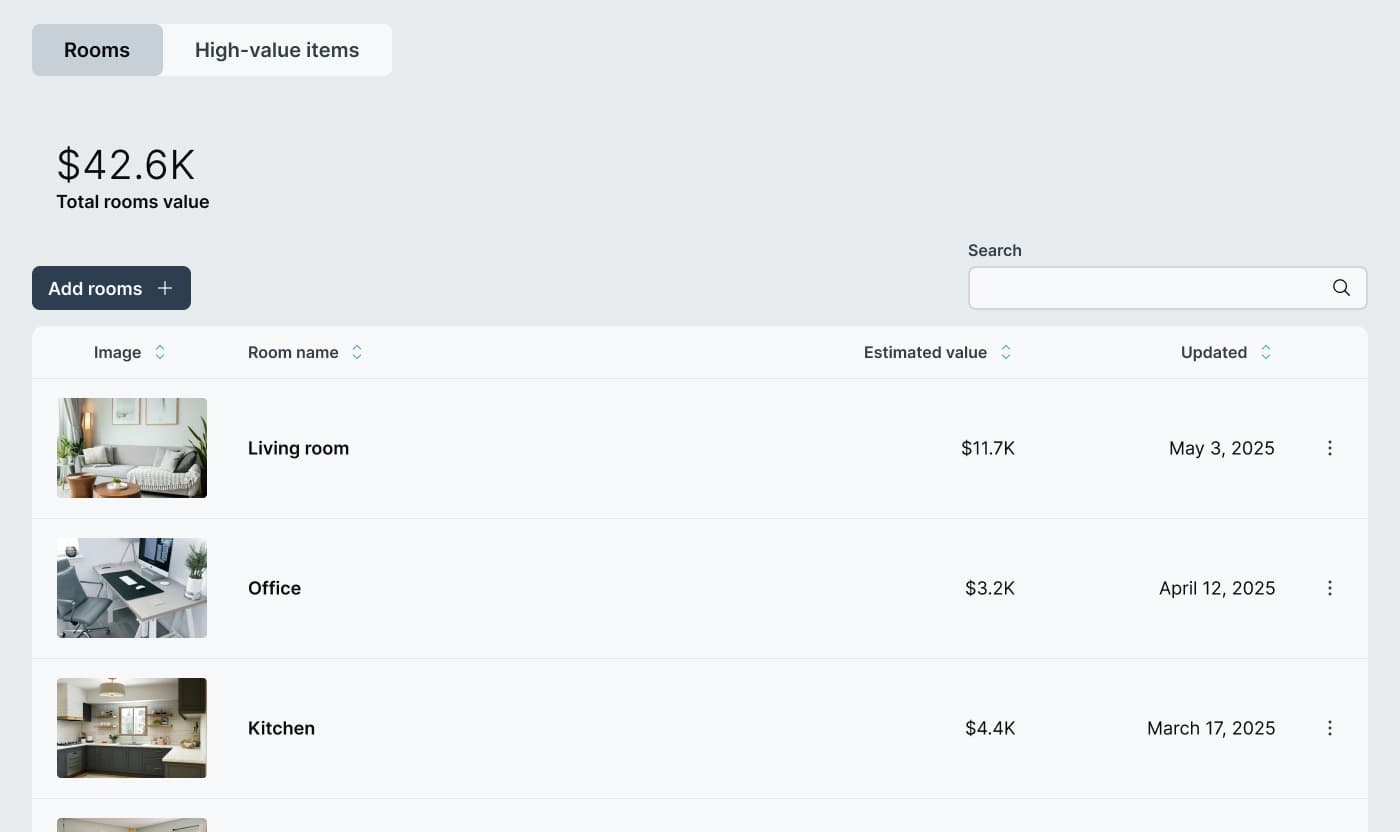The height and width of the screenshot is (832, 1400).
Task: Click the $42.6K total value figure
Action: pos(126,165)
